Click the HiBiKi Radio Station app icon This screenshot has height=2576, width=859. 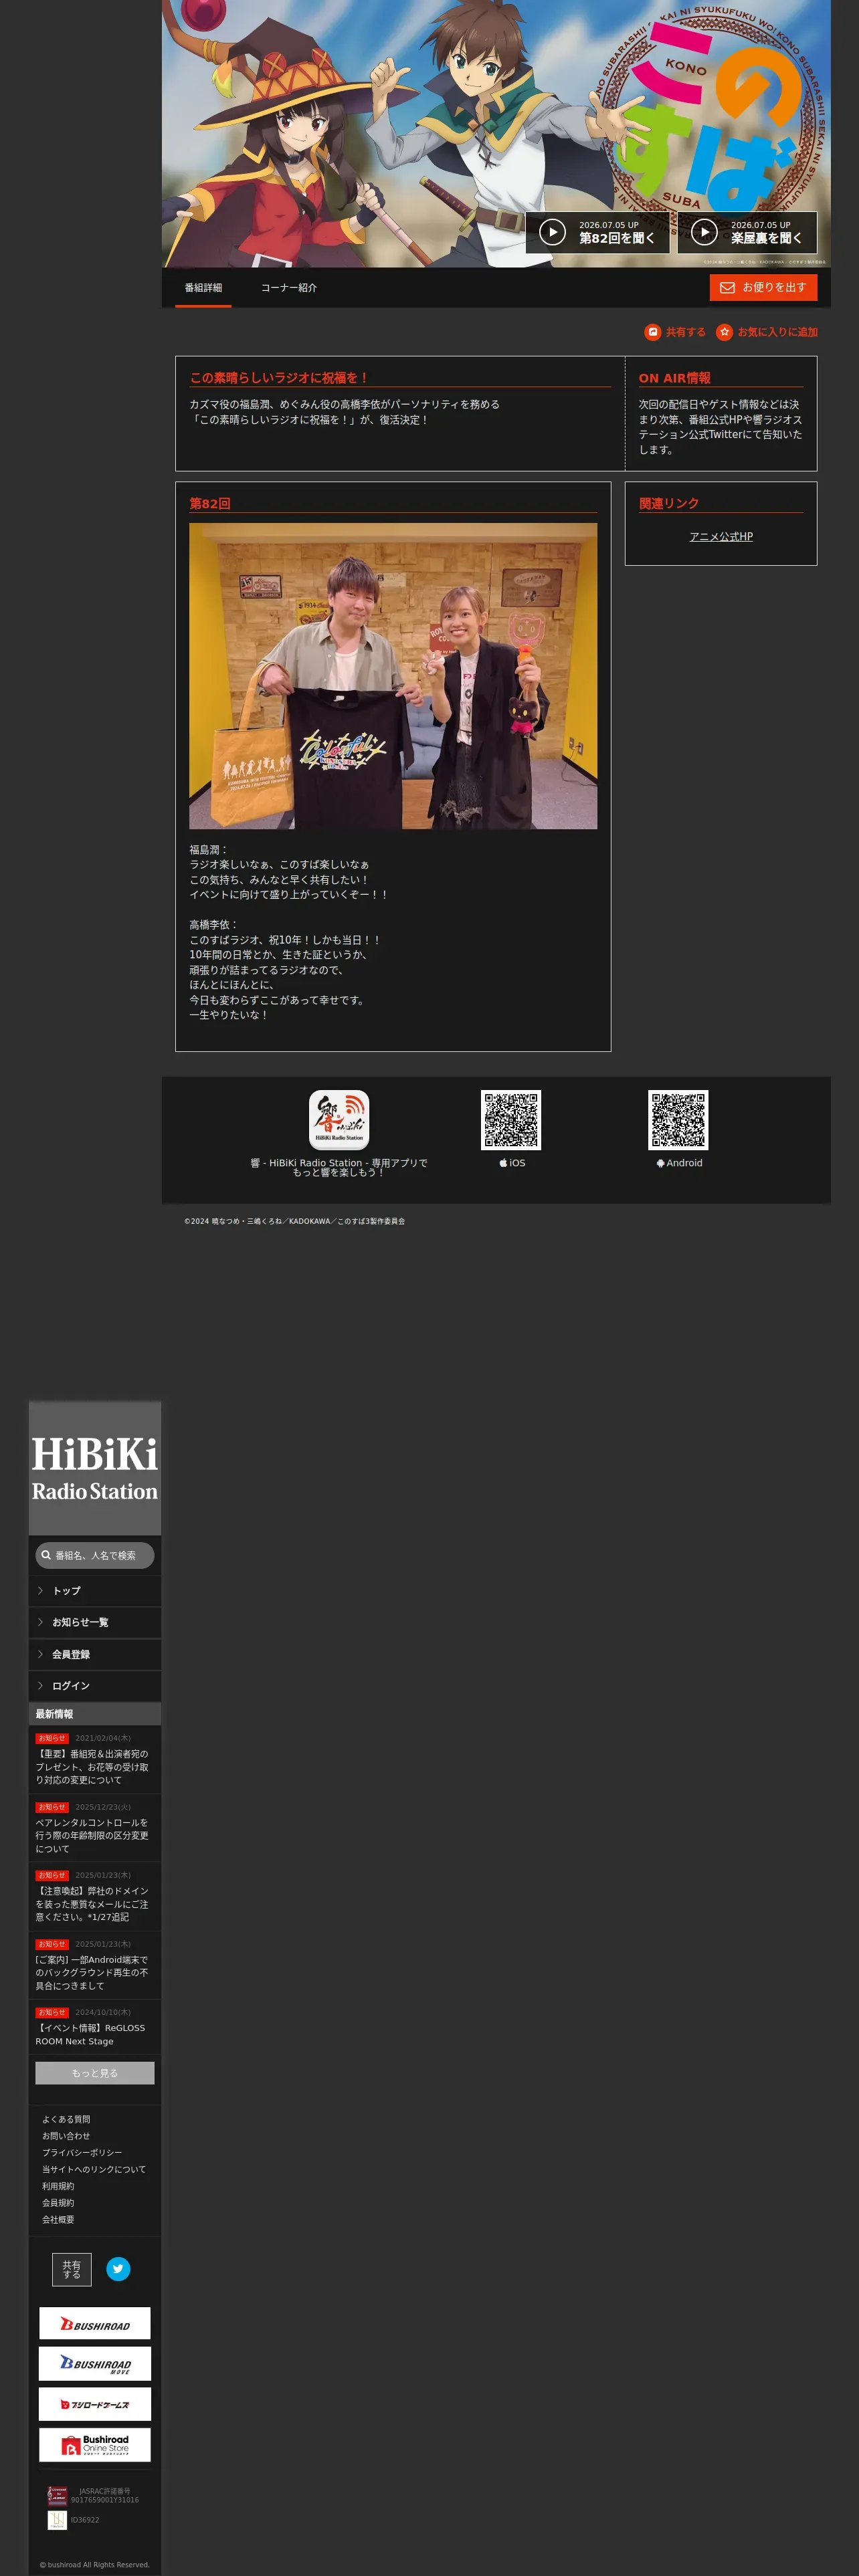[339, 1120]
